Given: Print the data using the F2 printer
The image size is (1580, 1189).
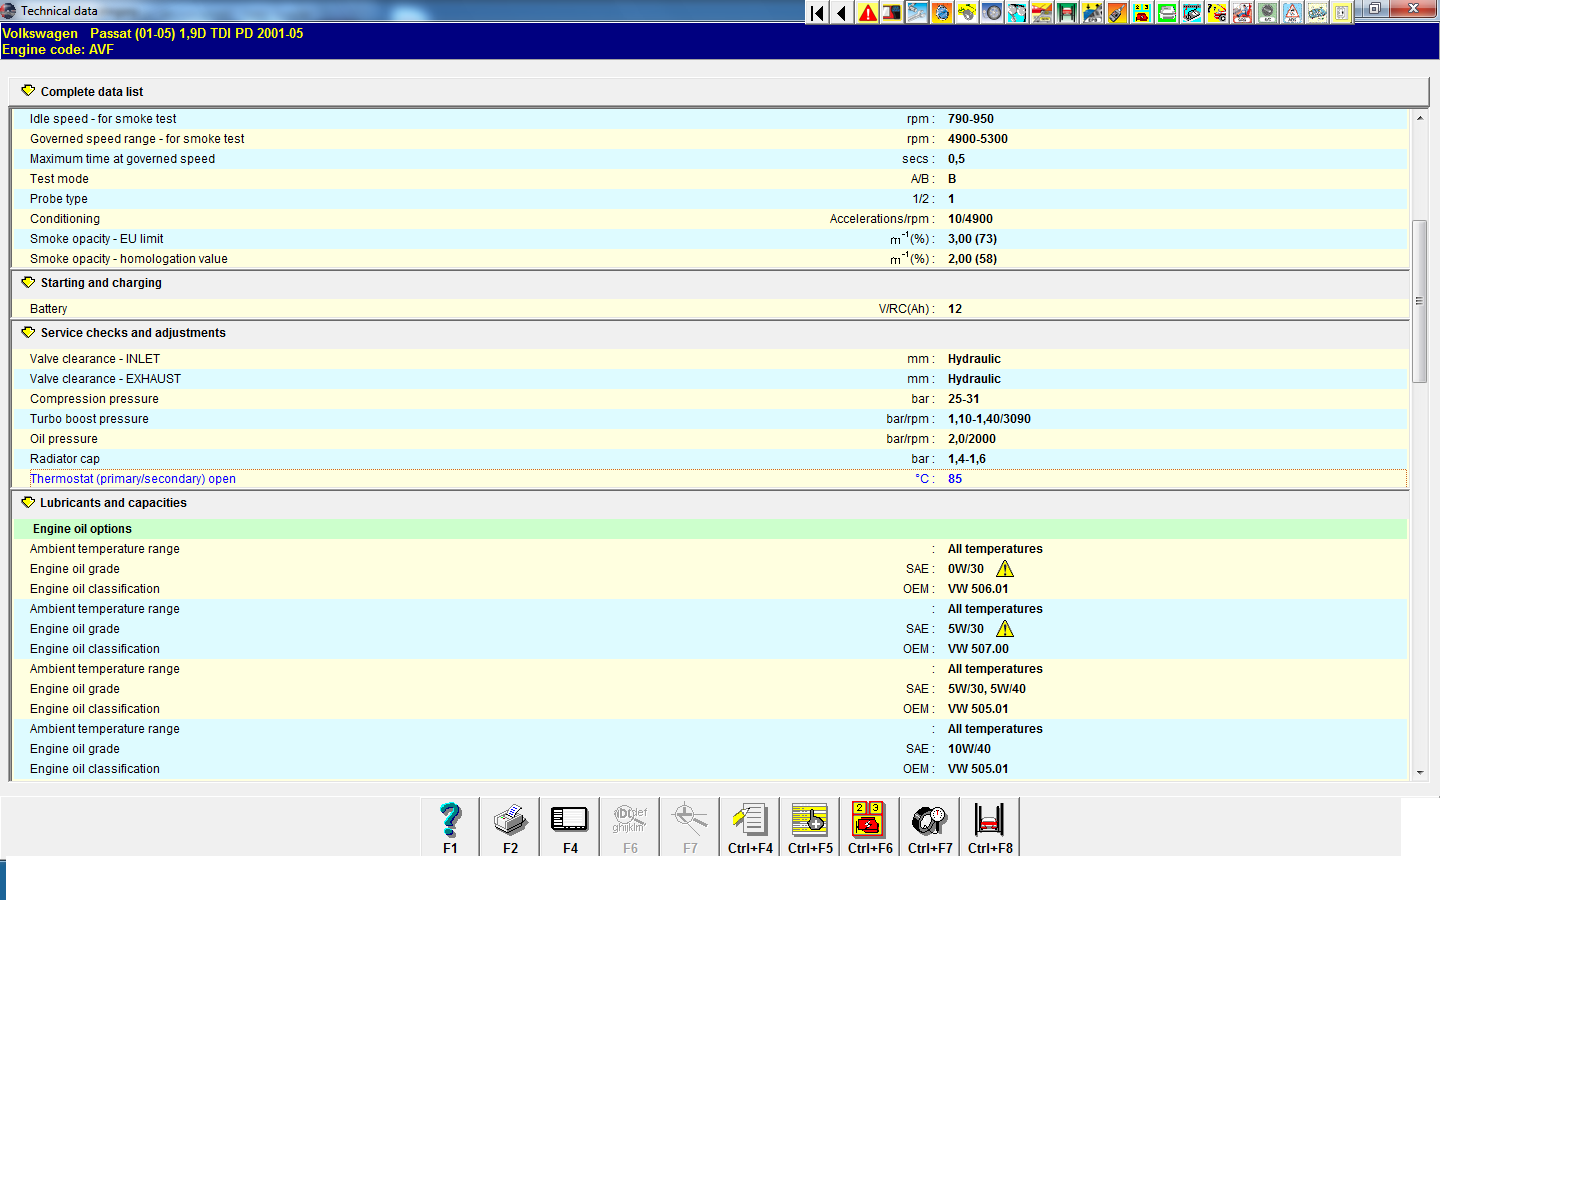Looking at the screenshot, I should (510, 827).
